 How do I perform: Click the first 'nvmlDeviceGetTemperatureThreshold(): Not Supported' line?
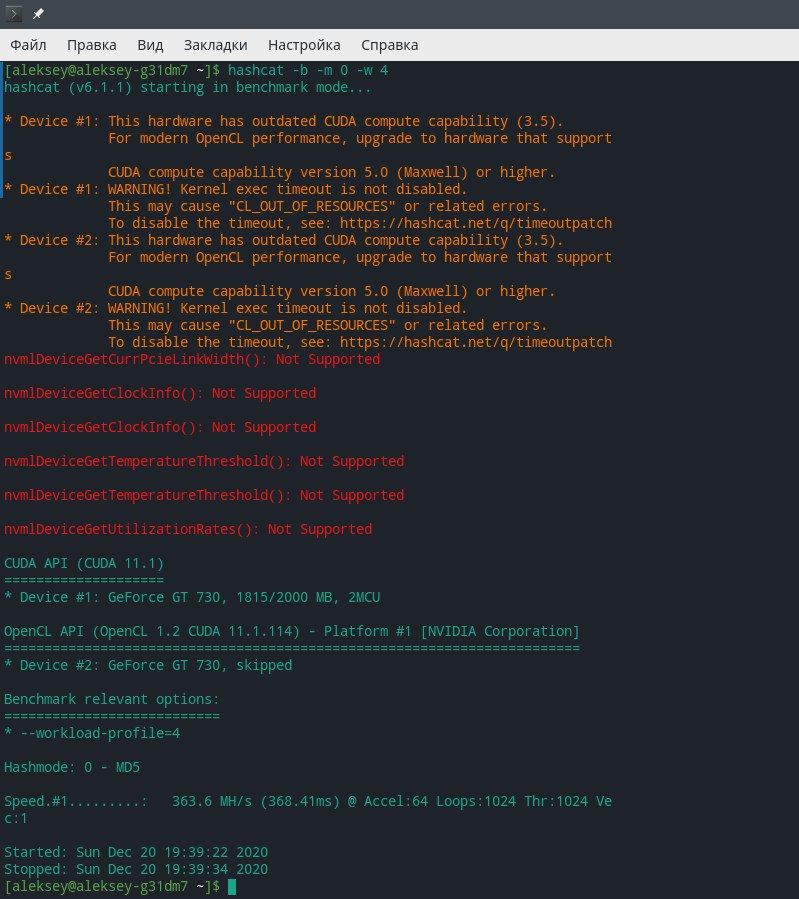204,462
